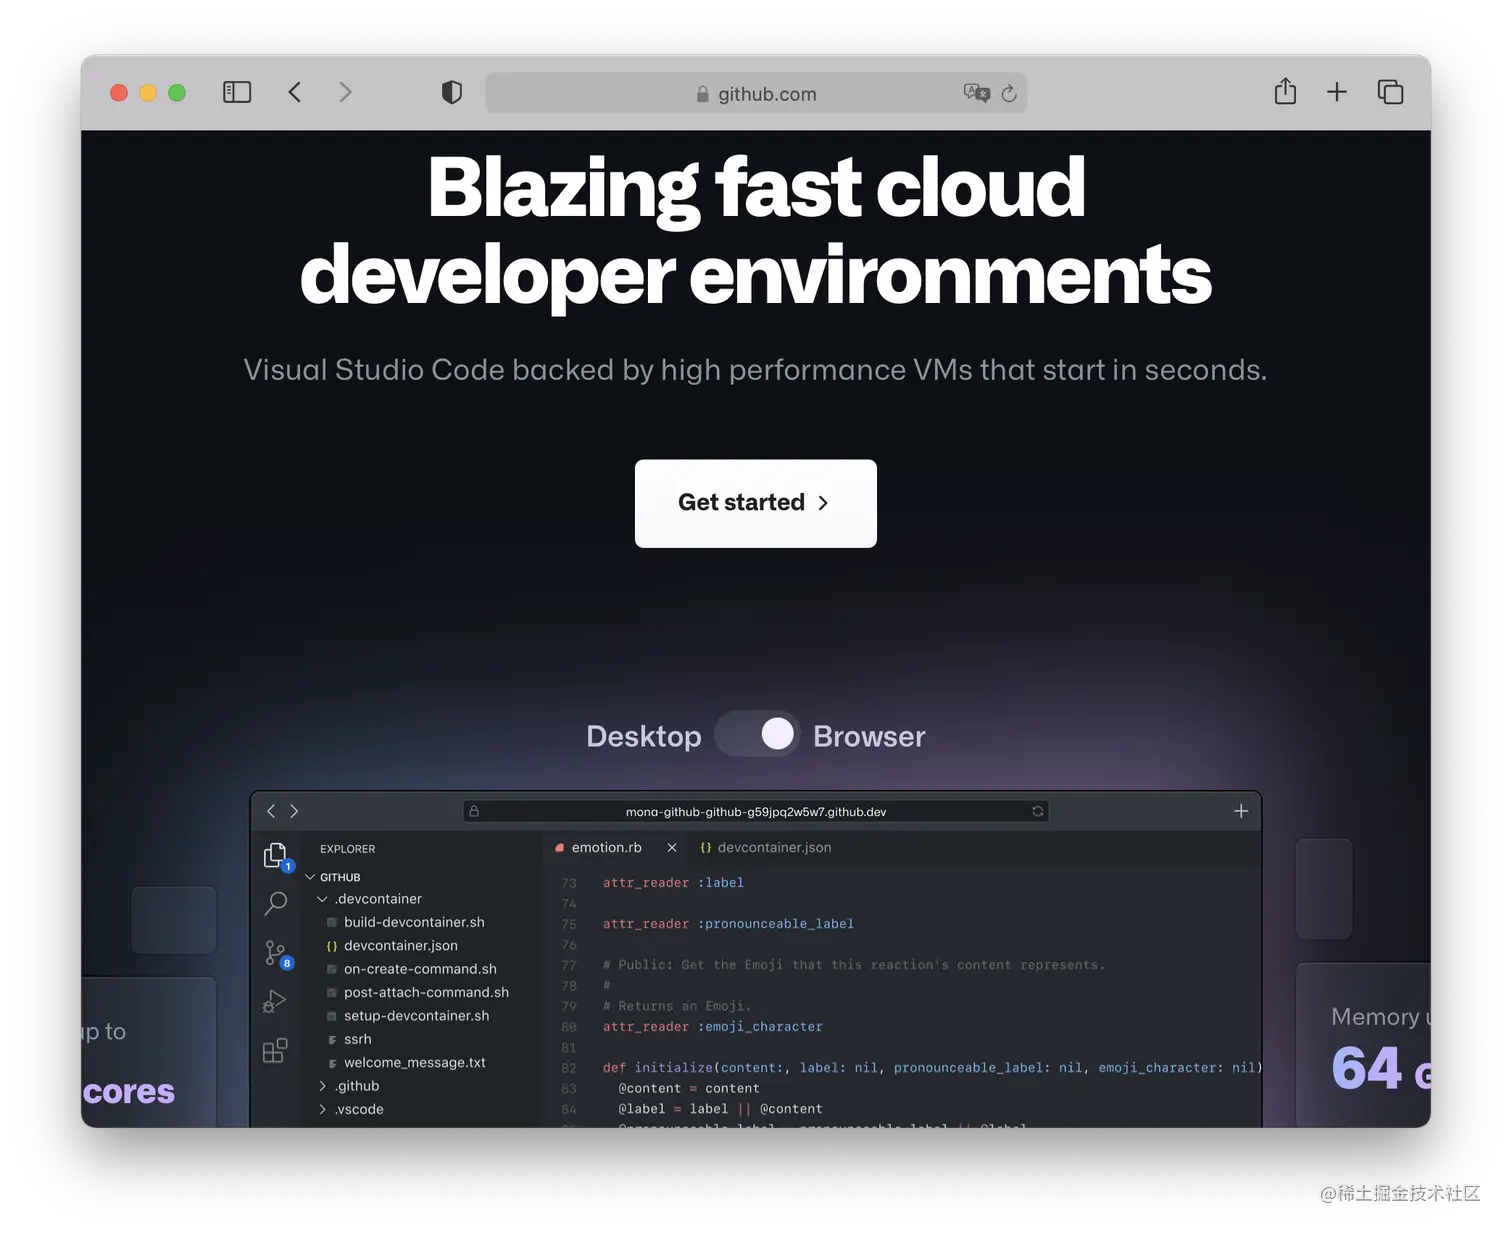Open a new Safari tab with plus
Screen dimensions: 1512x1235
(x=1337, y=92)
